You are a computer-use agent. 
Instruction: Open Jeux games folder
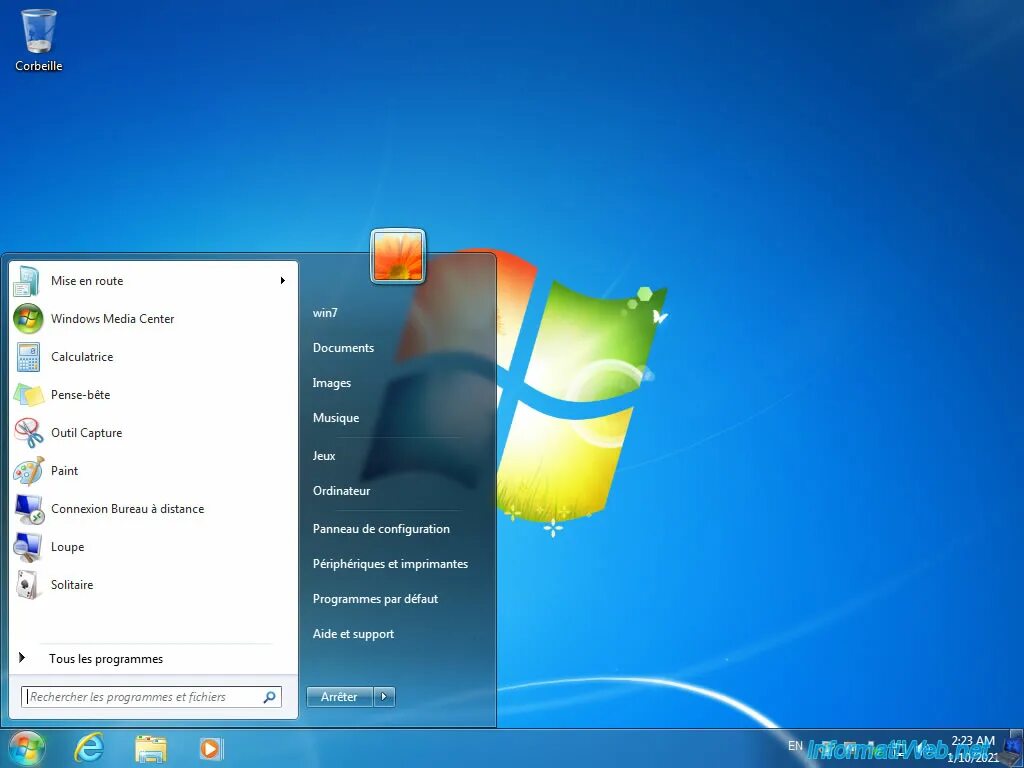[x=324, y=456]
